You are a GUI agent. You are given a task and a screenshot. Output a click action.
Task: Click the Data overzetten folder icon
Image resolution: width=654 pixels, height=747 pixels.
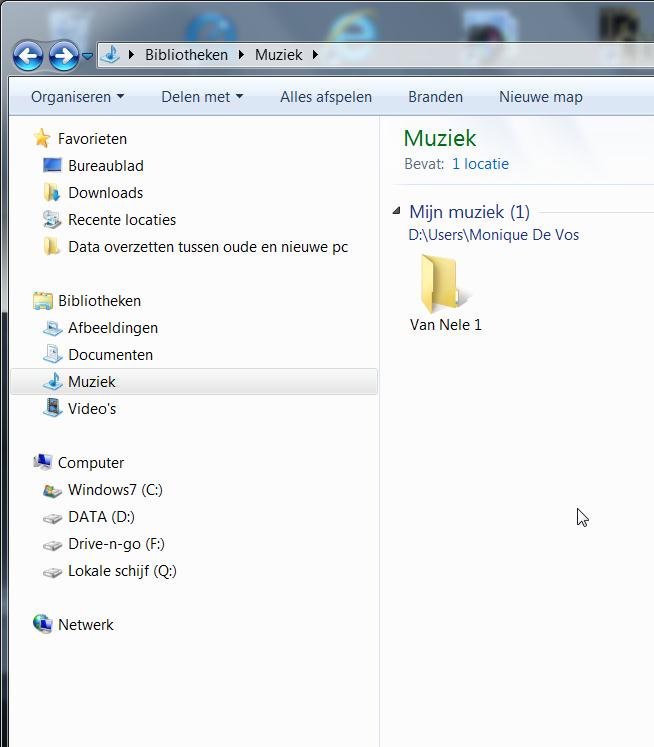51,246
